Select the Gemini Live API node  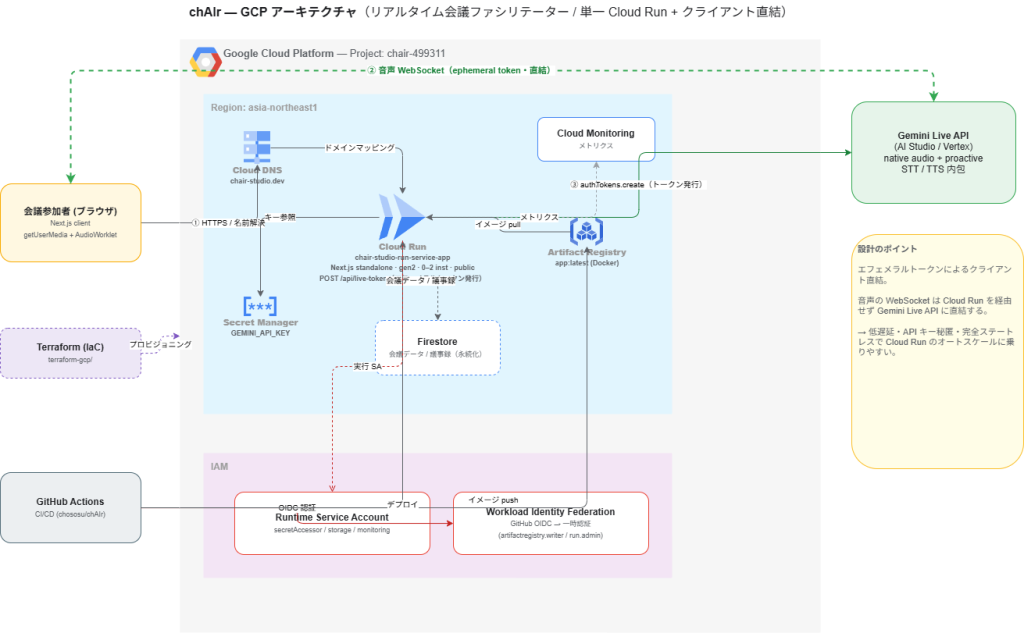(933, 152)
